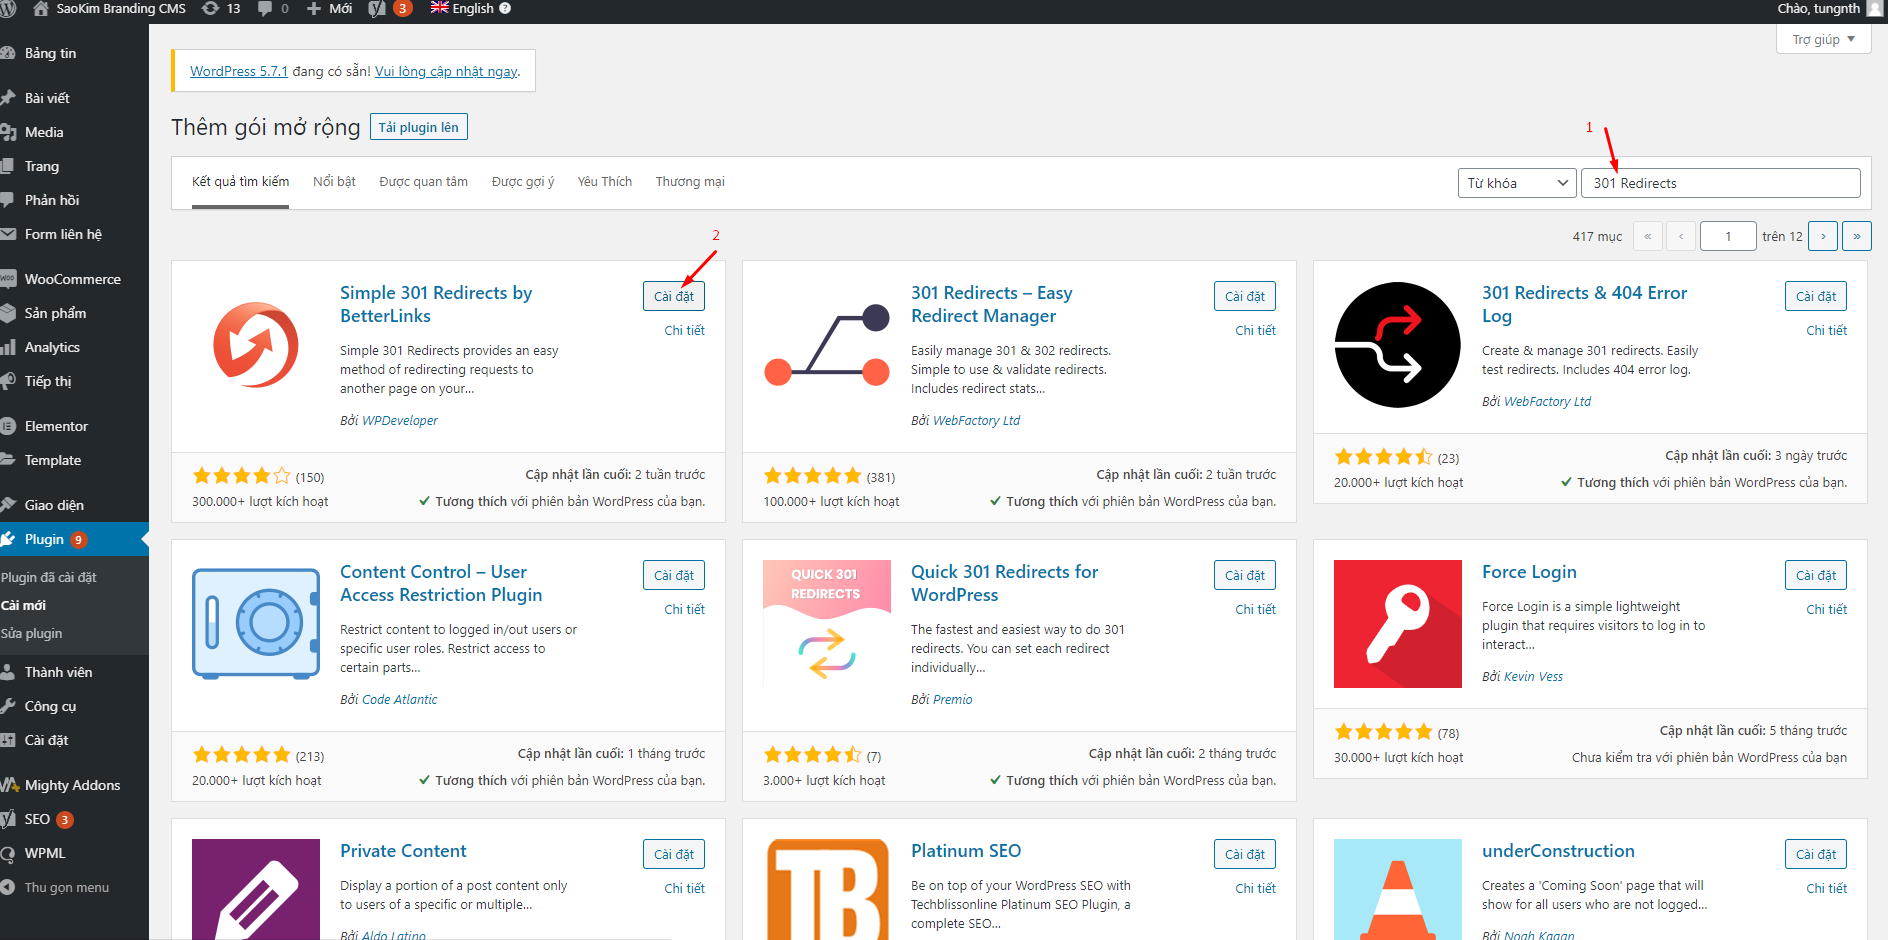1888x940 pixels.
Task: Click the Tải plugin lên upload button
Action: [418, 127]
